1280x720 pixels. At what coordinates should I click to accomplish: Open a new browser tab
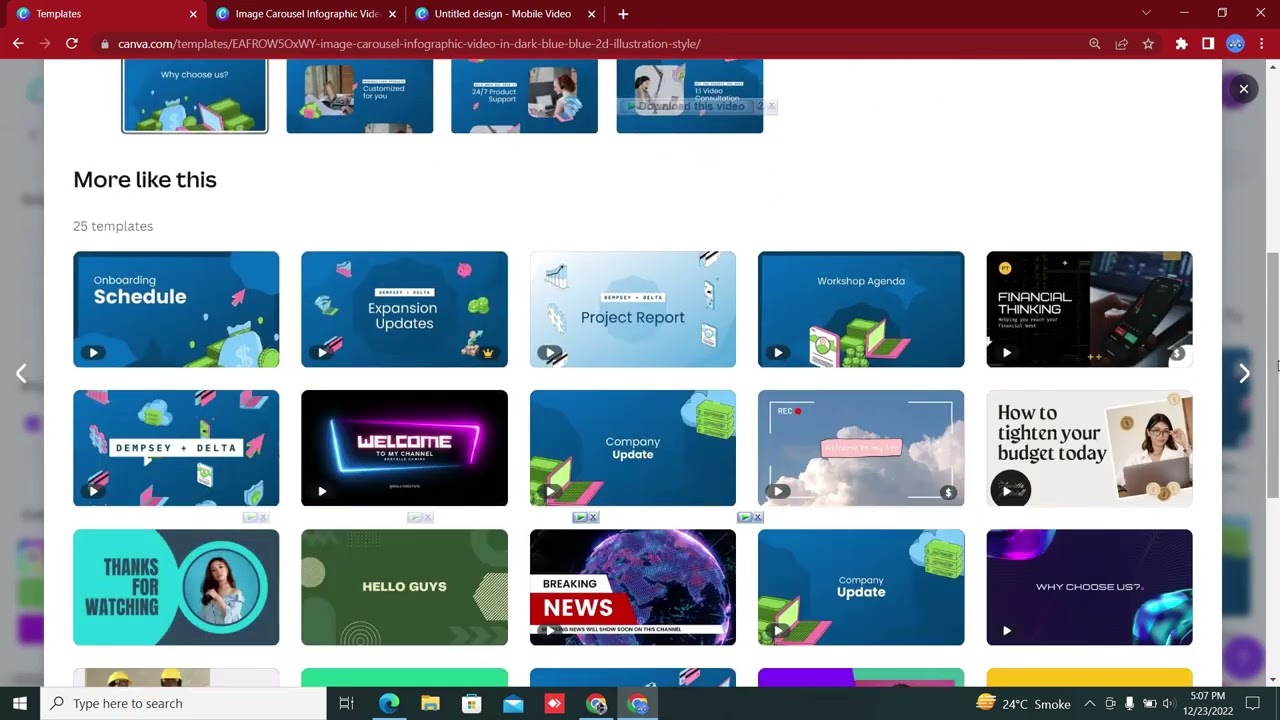(623, 14)
